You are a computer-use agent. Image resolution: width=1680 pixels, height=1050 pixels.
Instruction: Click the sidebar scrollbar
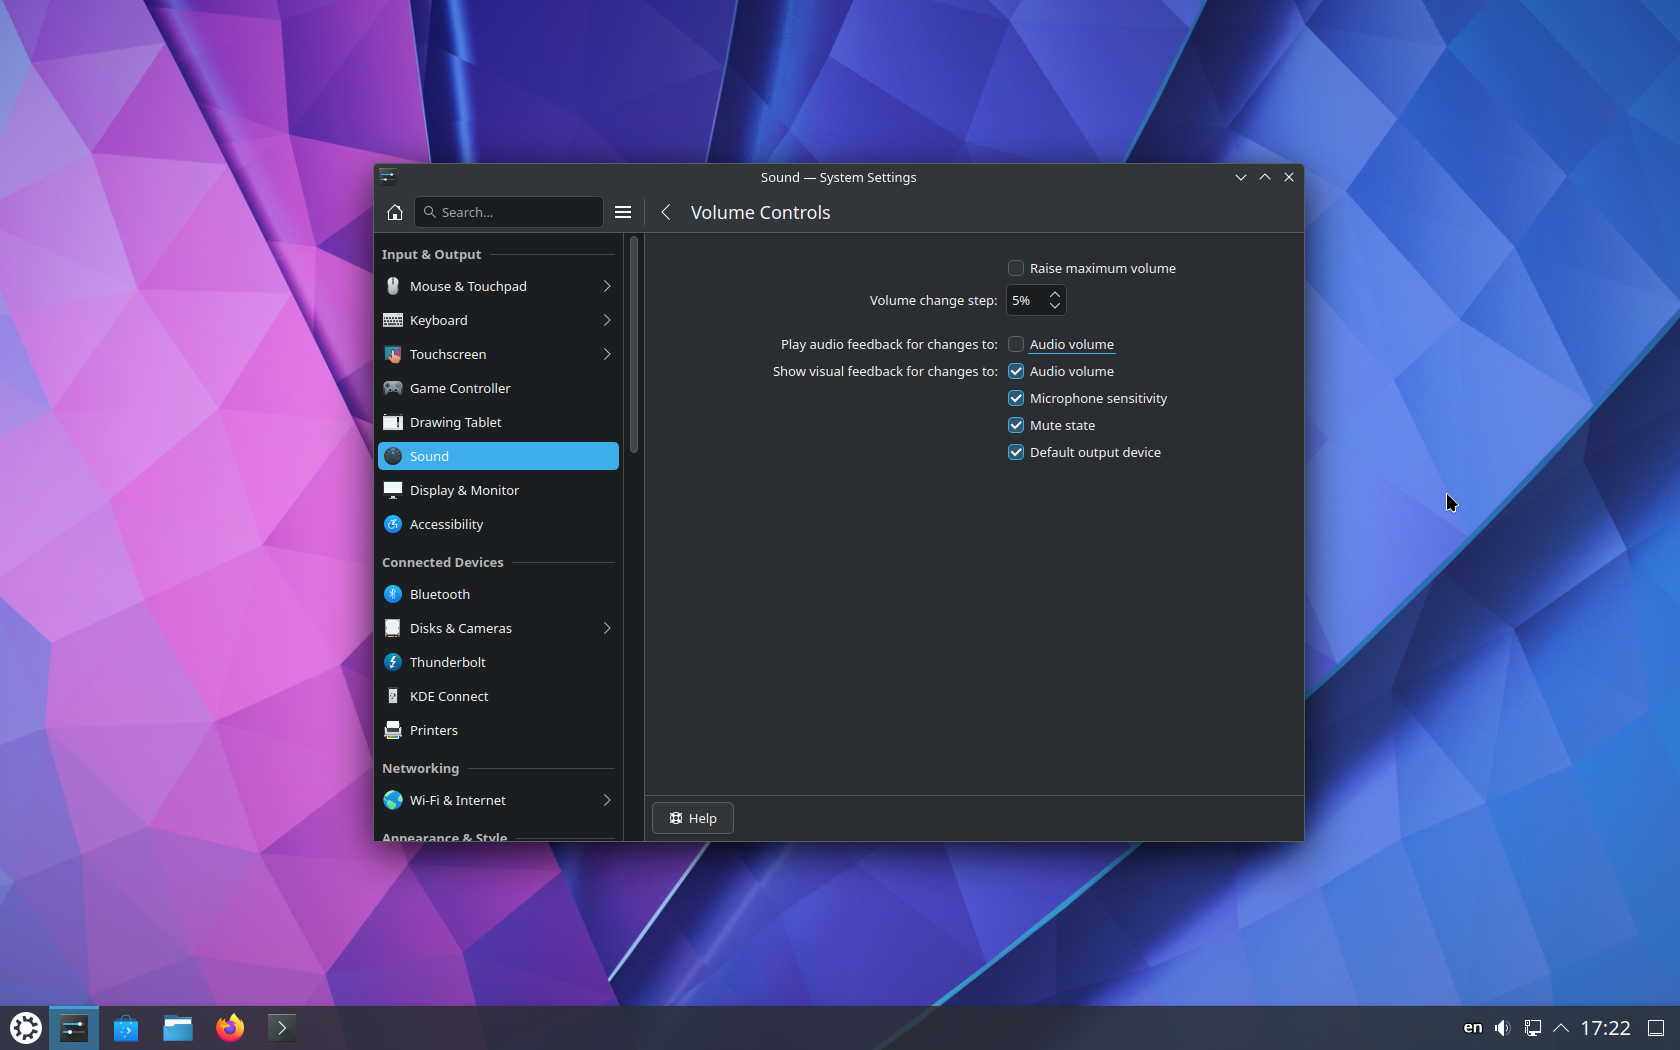(634, 344)
